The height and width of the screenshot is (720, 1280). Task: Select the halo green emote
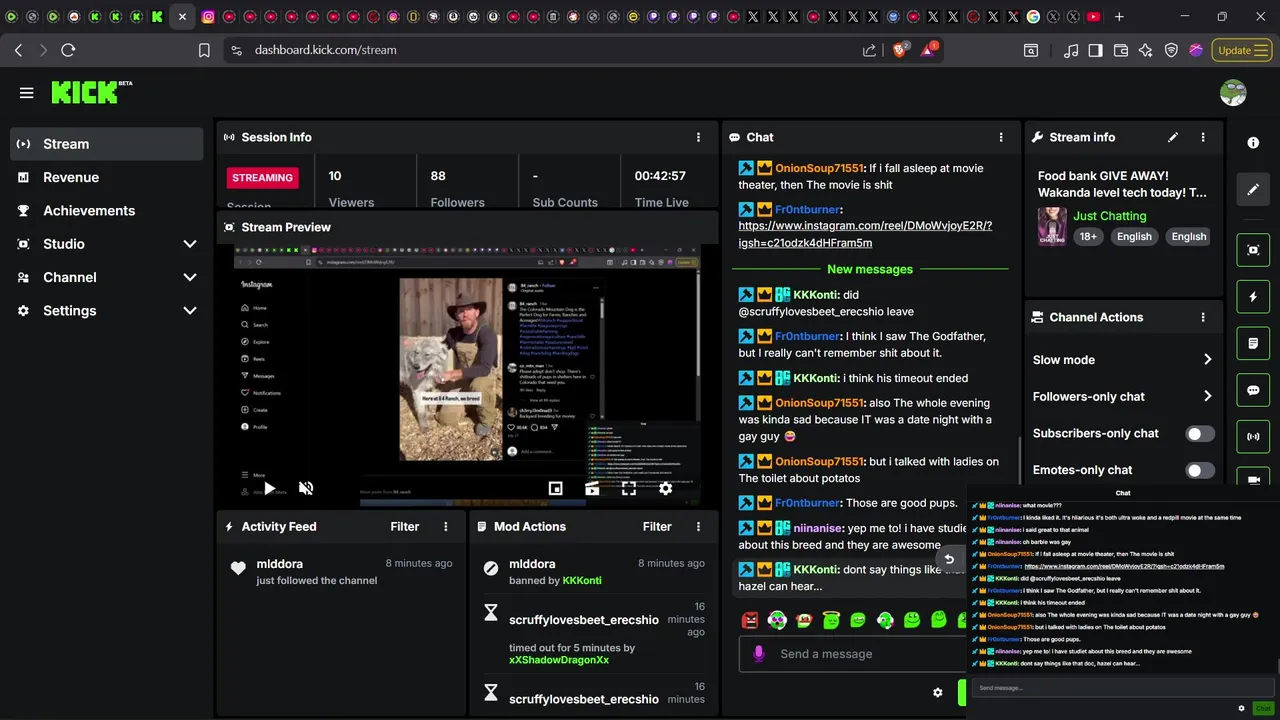pos(831,620)
